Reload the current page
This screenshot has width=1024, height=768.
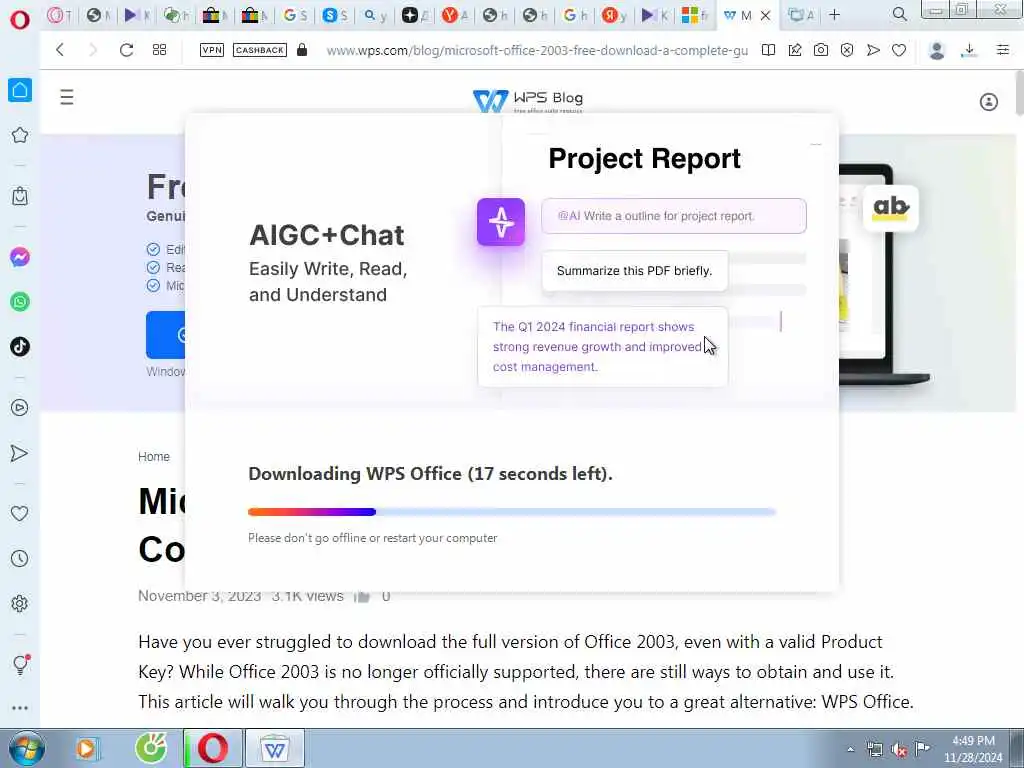(126, 50)
